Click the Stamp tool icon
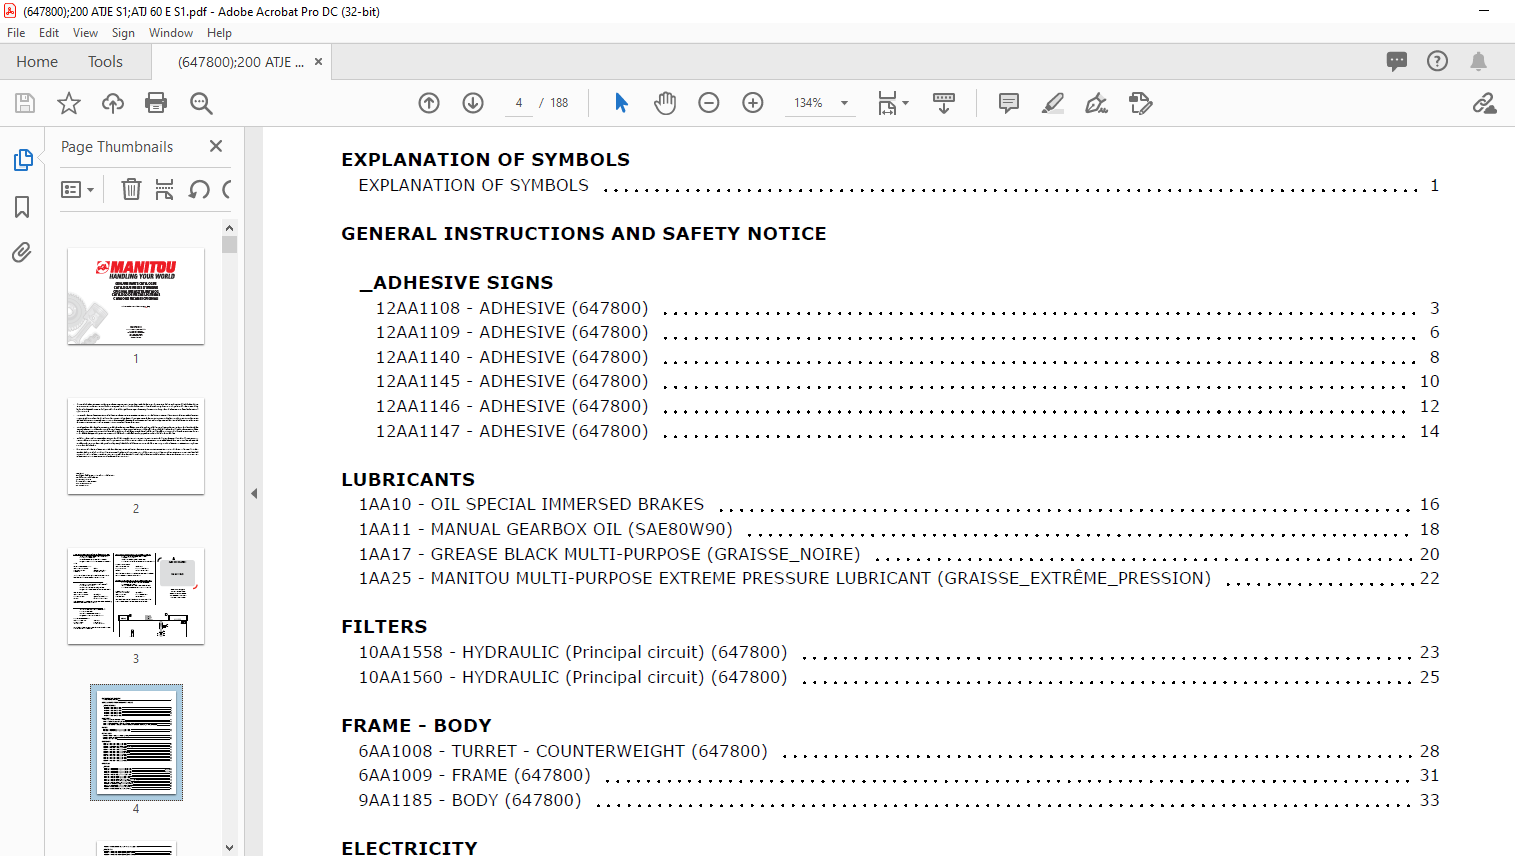This screenshot has width=1515, height=856. (1141, 103)
